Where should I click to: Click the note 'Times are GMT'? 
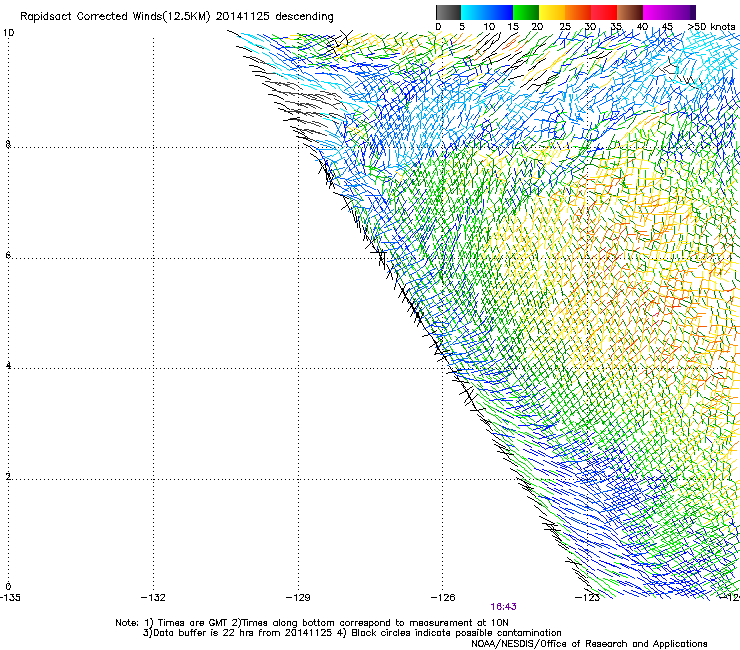click(192, 623)
